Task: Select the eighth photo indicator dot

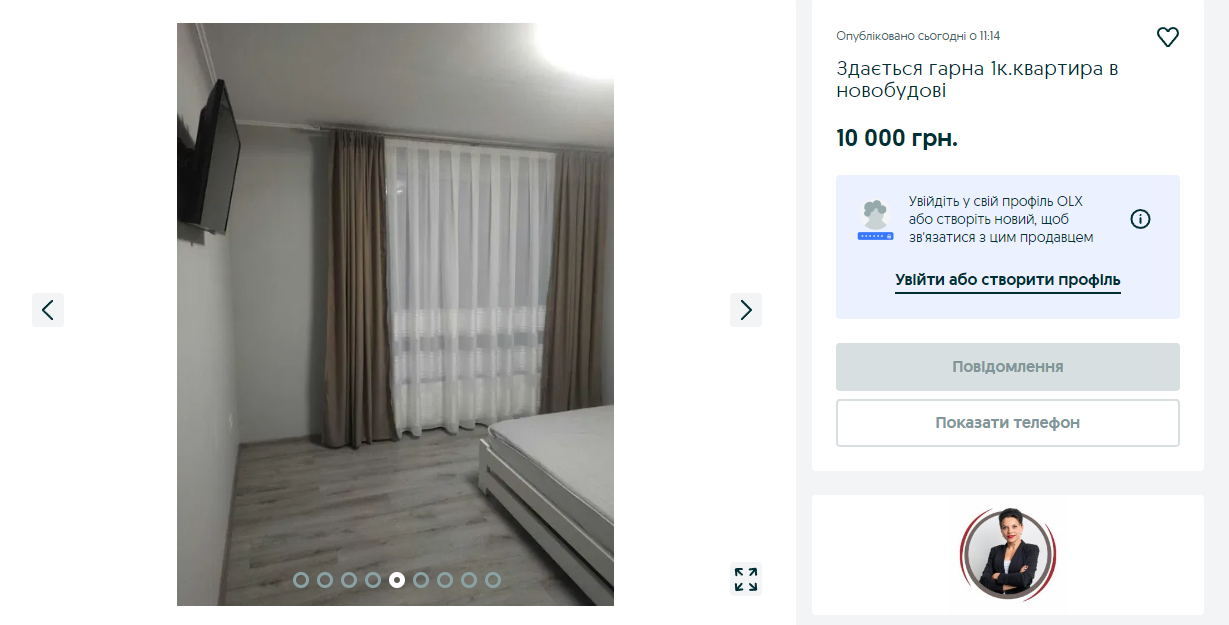Action: 469,579
